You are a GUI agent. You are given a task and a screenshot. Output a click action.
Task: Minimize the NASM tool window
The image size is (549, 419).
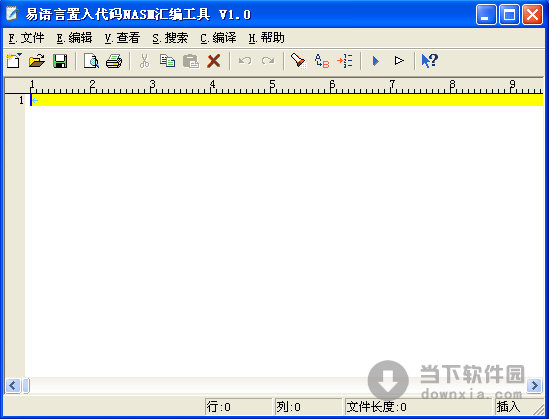click(486, 15)
